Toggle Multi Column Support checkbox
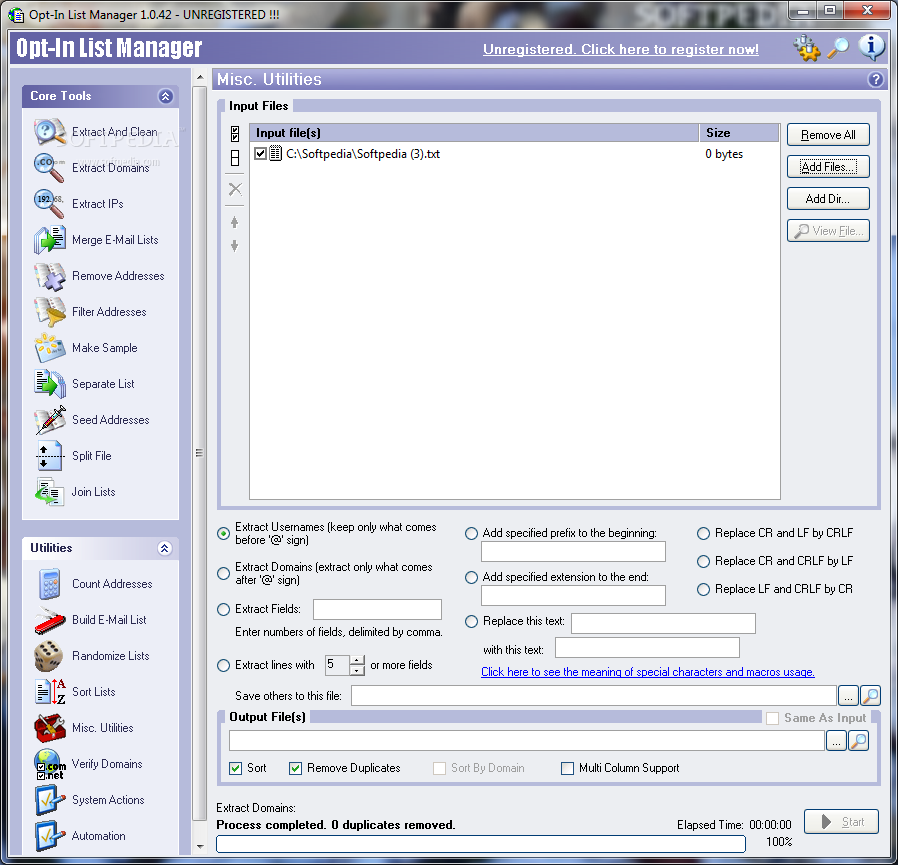The image size is (898, 865). click(x=568, y=768)
